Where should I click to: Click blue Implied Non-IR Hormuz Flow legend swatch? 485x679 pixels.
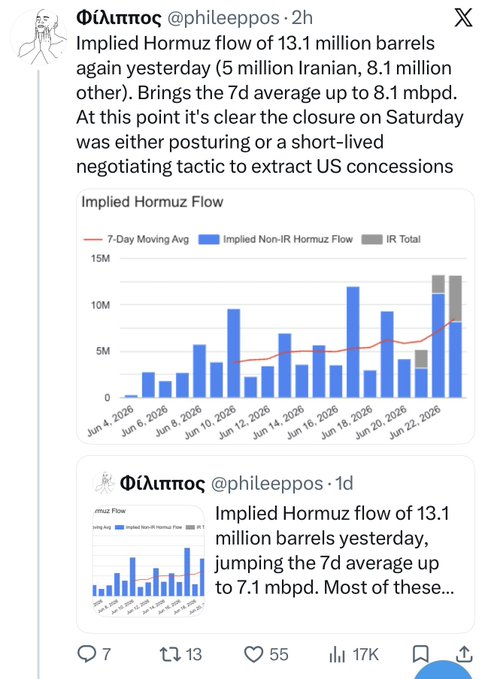pos(208,239)
